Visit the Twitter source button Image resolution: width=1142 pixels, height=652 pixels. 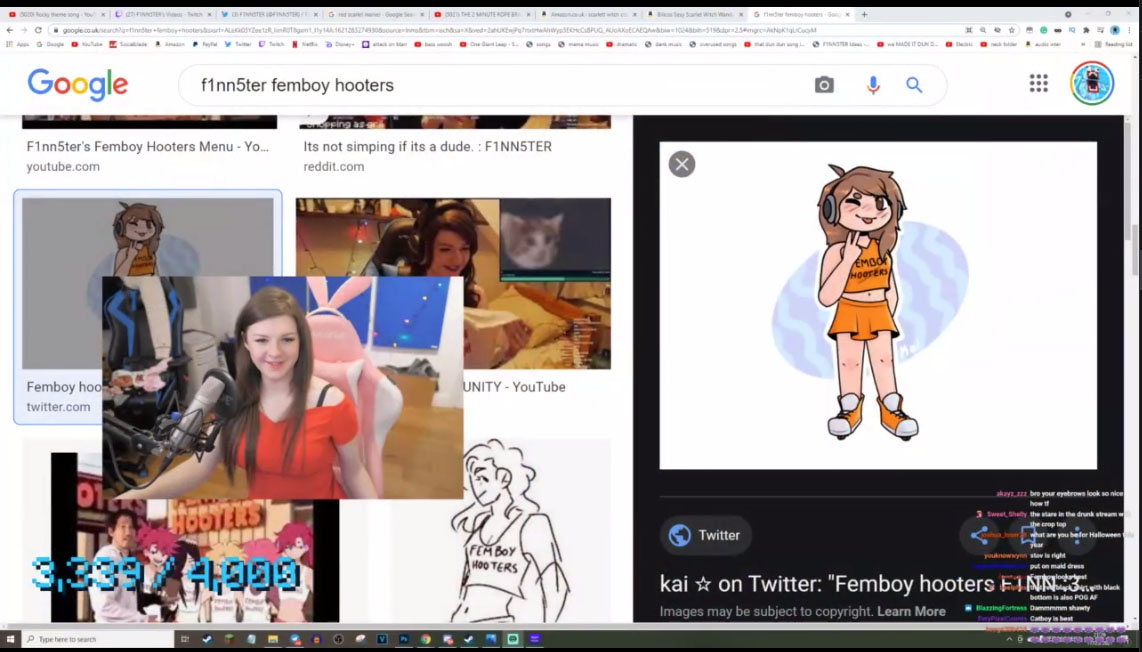tap(705, 535)
